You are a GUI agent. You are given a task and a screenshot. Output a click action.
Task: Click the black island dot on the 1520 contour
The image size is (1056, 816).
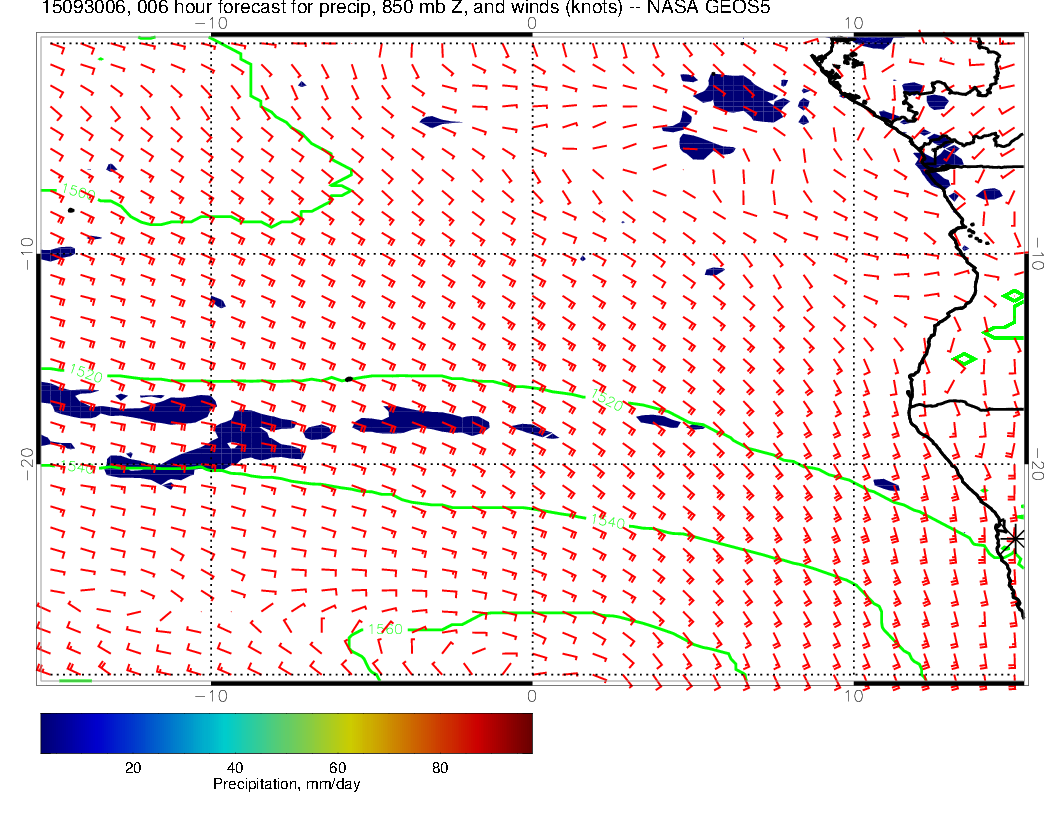(348, 380)
